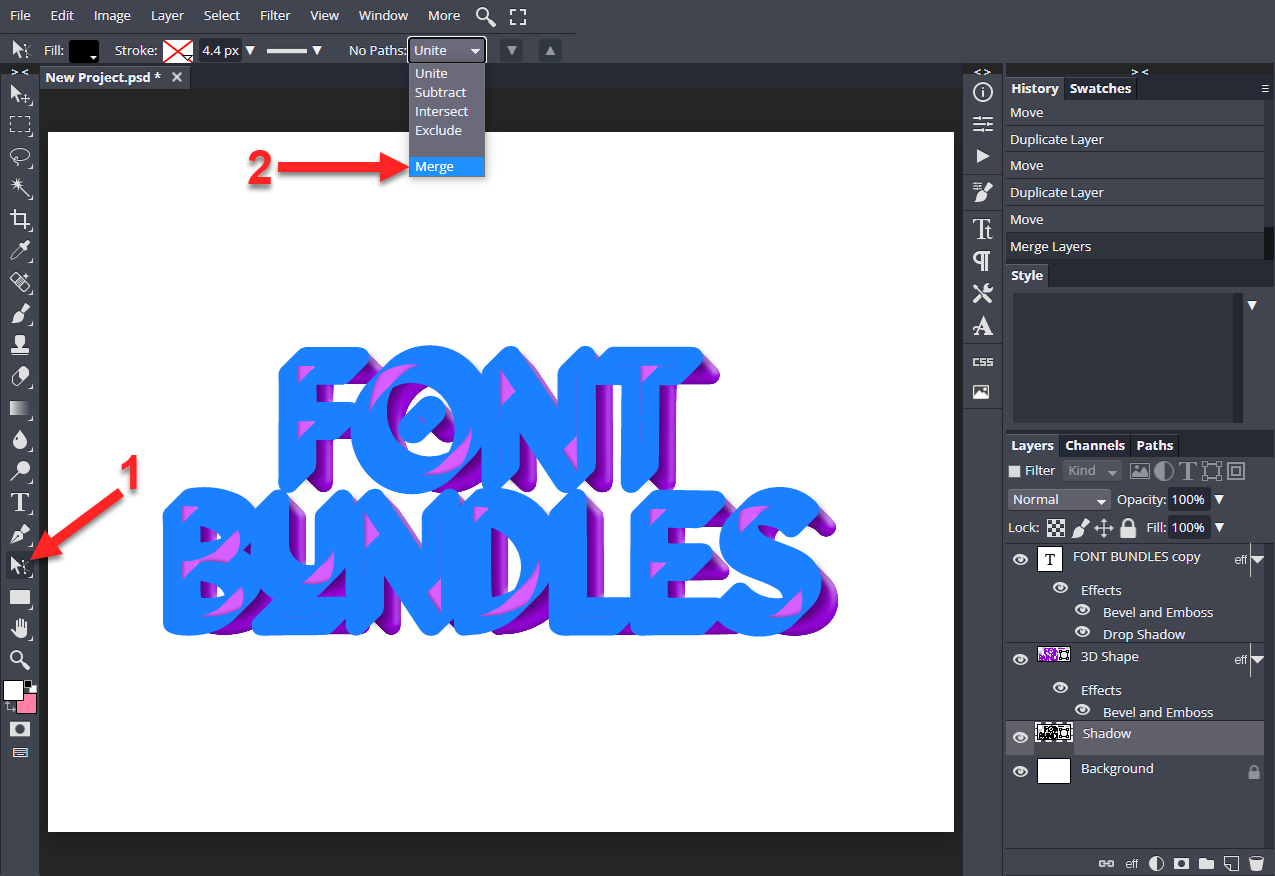Open the Style panel dropdown arrow

pos(1252,305)
